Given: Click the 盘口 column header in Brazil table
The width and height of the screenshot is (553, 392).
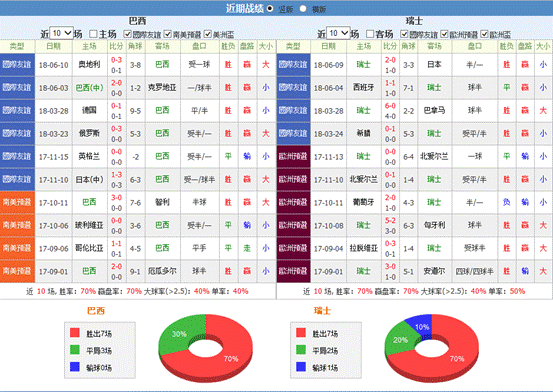Looking at the screenshot, I should click(200, 46).
